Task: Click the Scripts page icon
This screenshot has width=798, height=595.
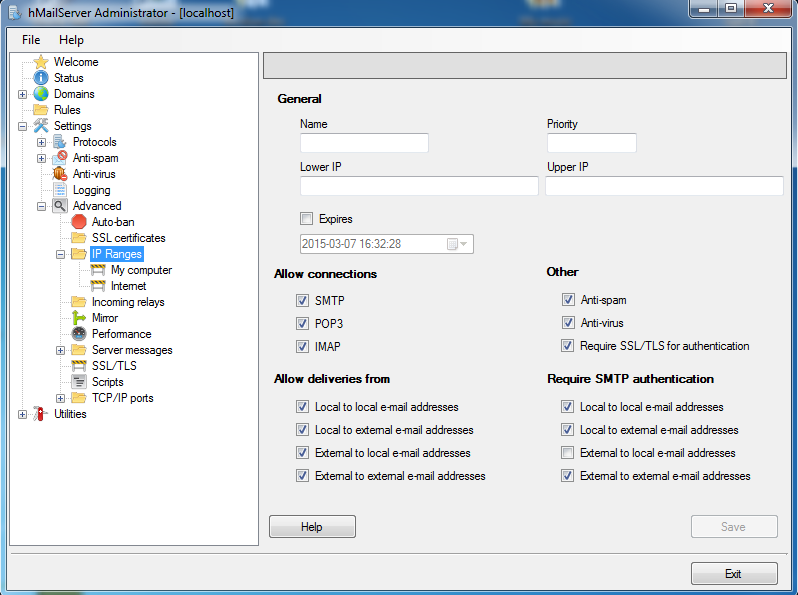Action: coord(79,382)
